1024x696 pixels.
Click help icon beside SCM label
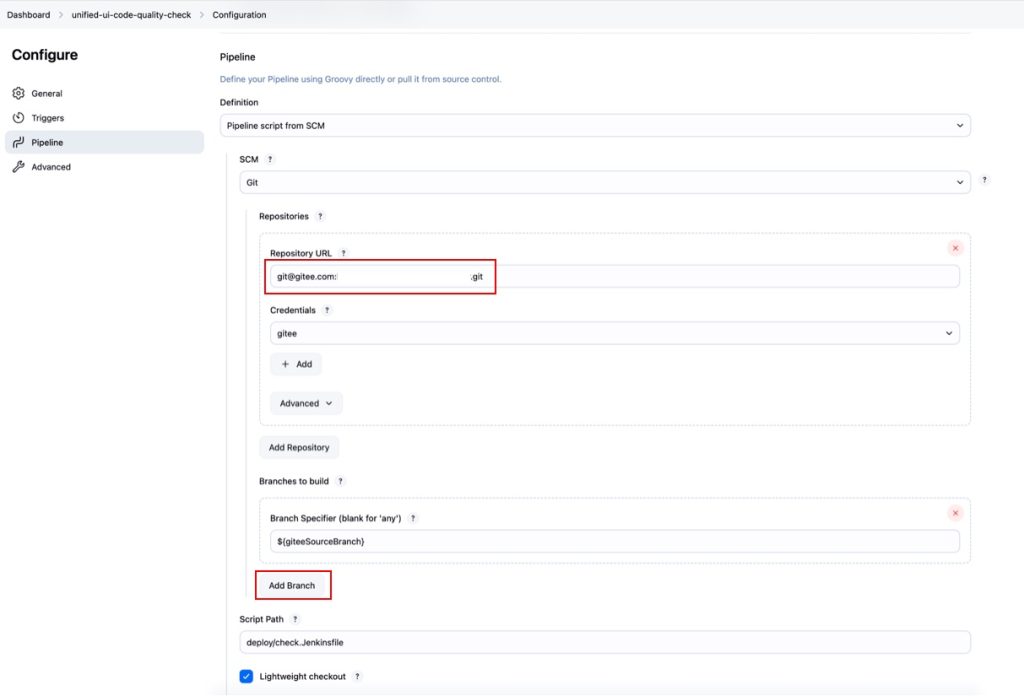point(270,159)
